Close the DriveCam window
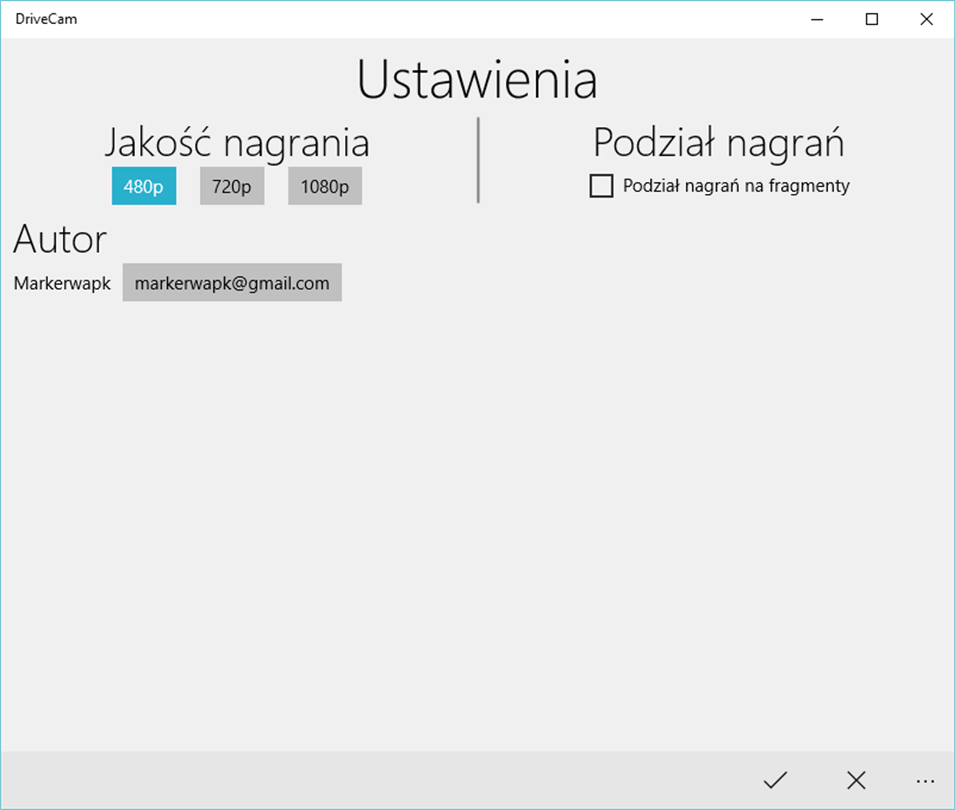This screenshot has height=810, width=955. tap(926, 19)
